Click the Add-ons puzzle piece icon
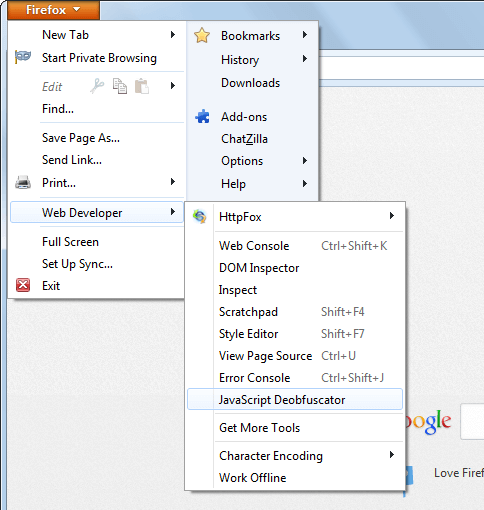 (202, 117)
